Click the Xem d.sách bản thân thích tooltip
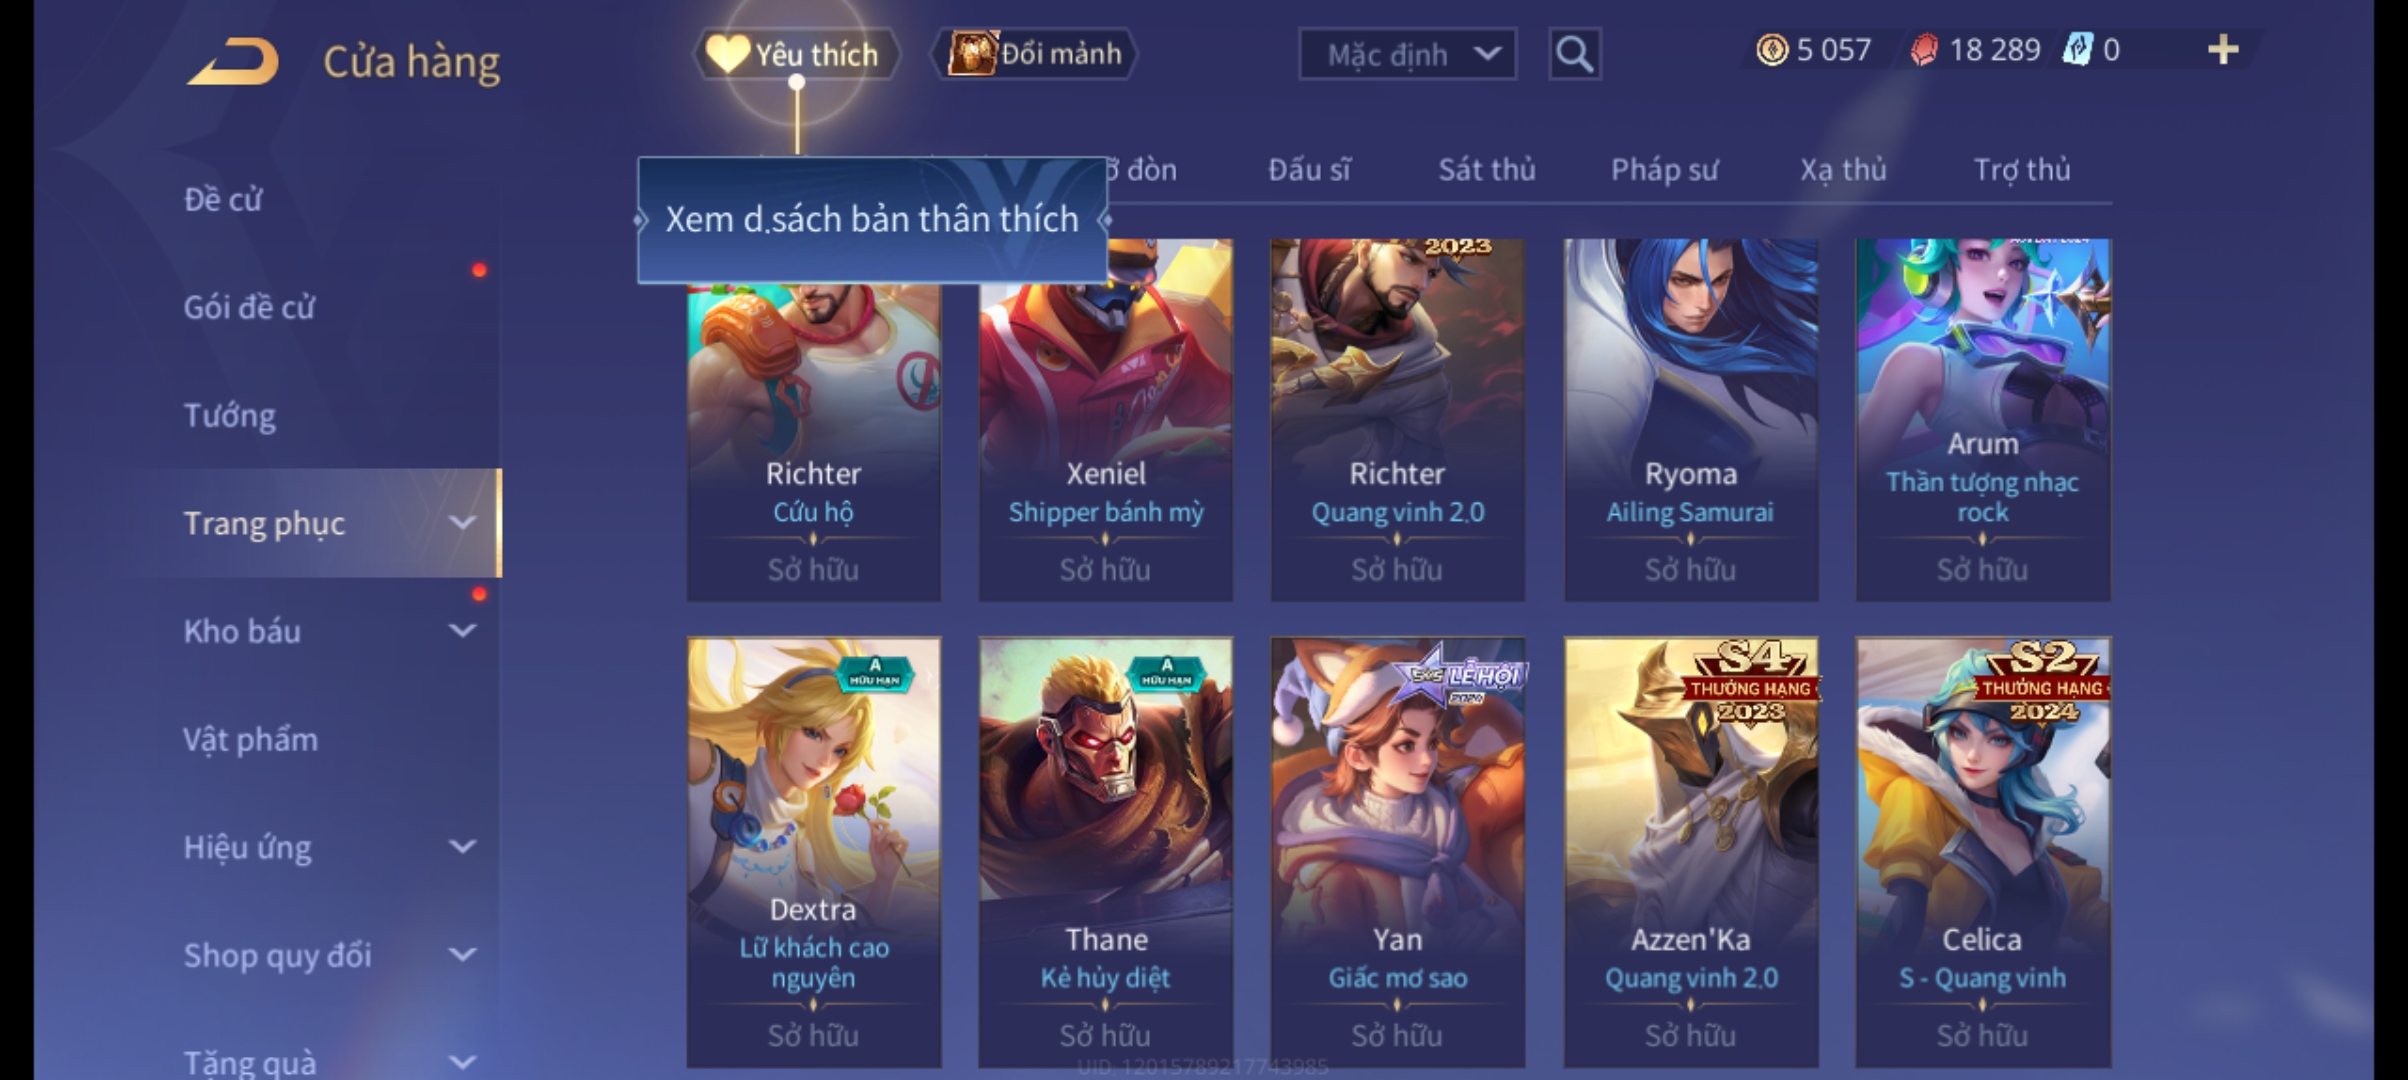 point(872,220)
